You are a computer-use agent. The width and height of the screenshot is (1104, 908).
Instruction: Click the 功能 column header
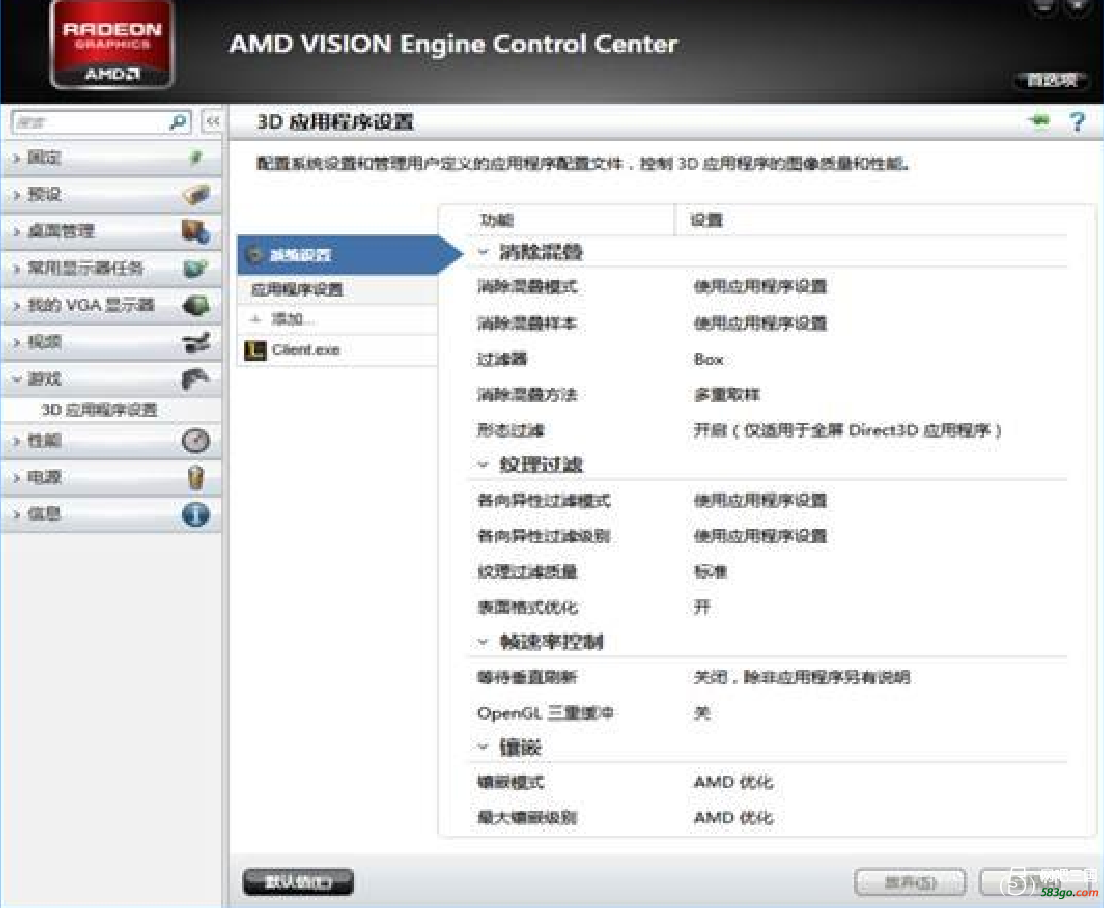point(496,220)
